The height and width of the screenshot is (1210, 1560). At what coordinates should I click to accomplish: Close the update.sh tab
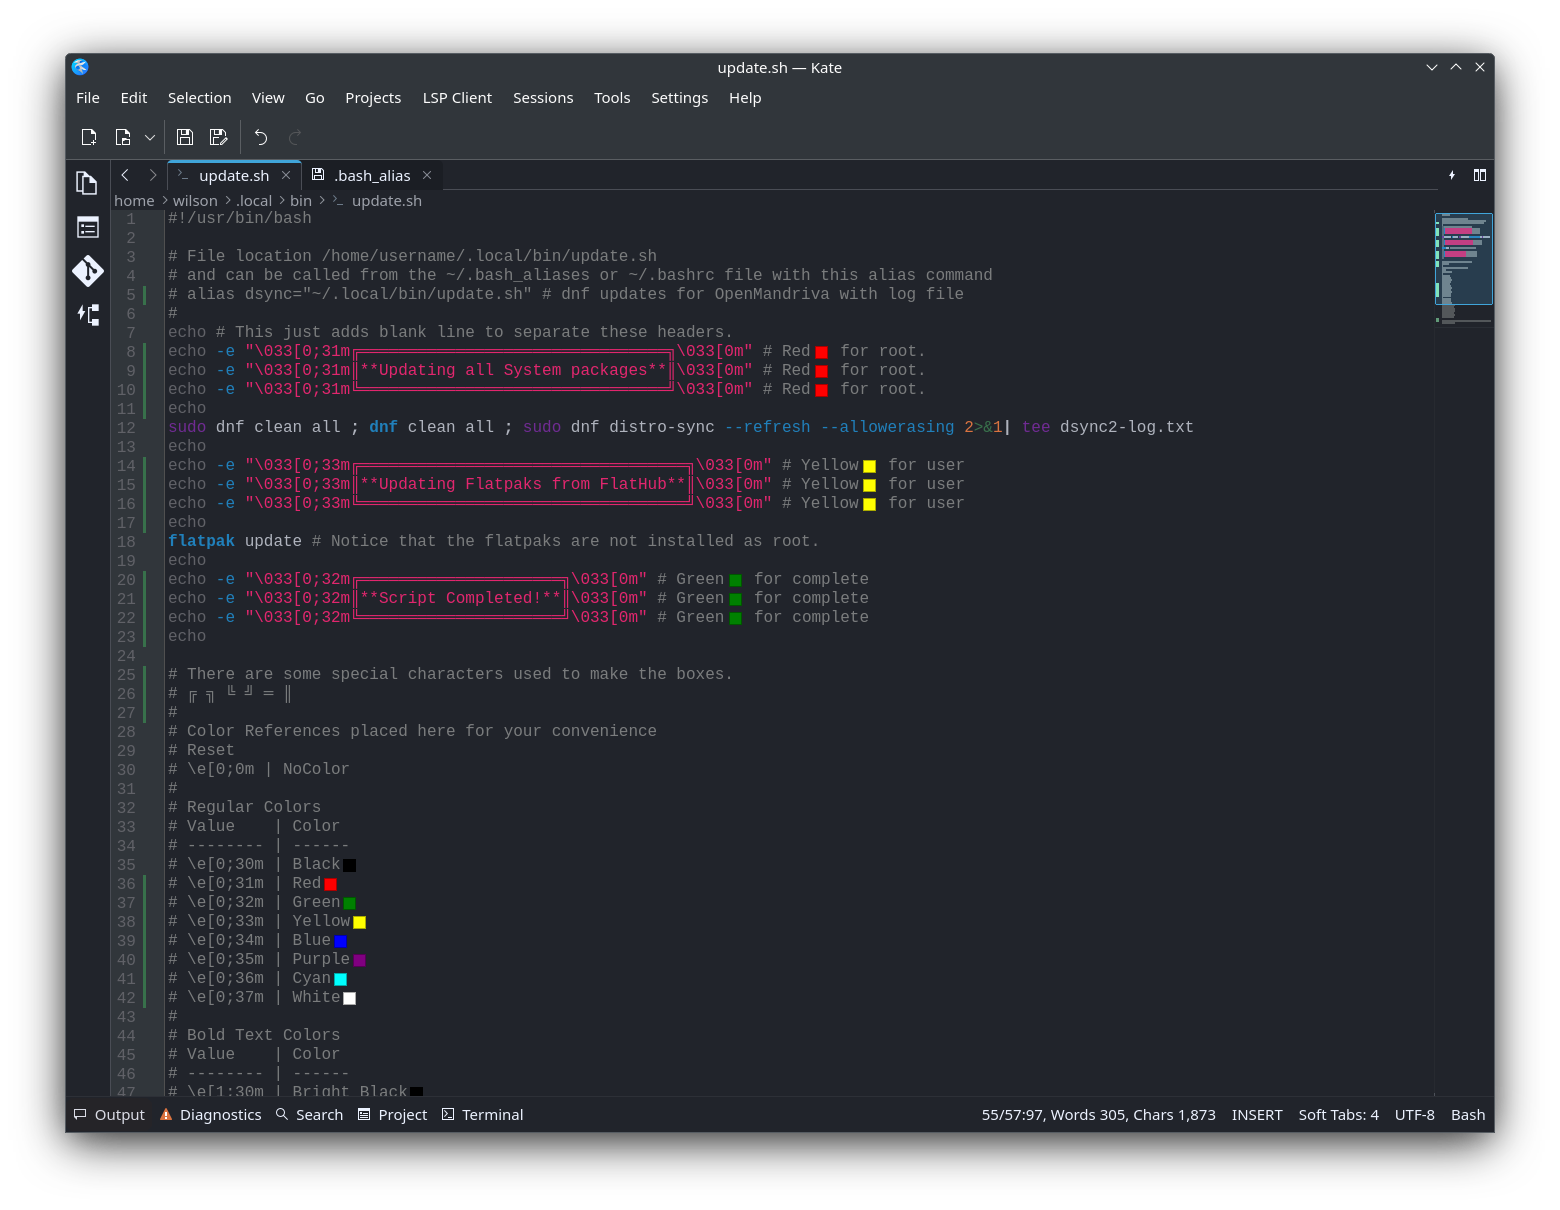pyautogui.click(x=286, y=175)
